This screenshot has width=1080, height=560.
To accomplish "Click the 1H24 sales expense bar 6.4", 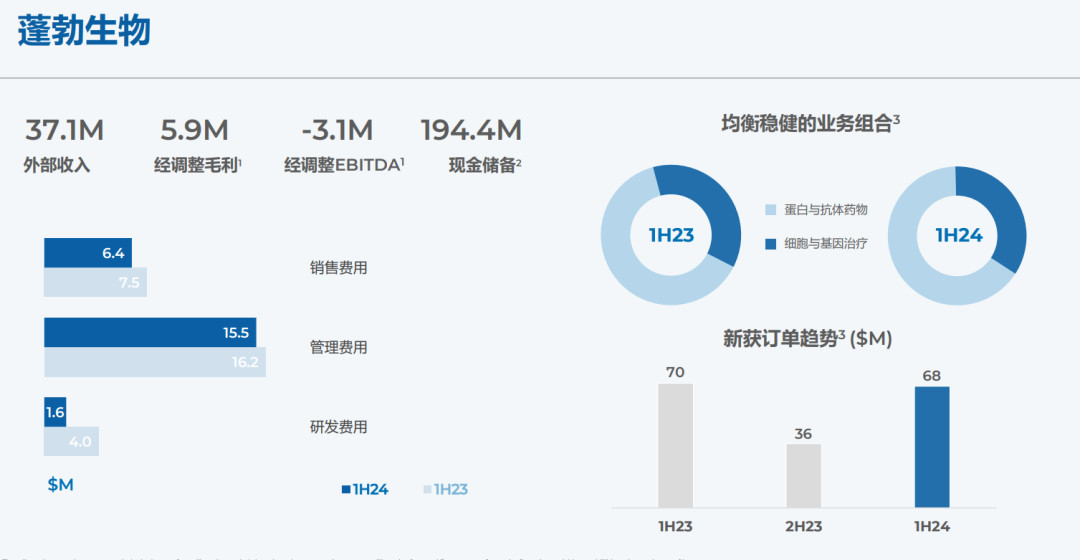I will pos(88,253).
